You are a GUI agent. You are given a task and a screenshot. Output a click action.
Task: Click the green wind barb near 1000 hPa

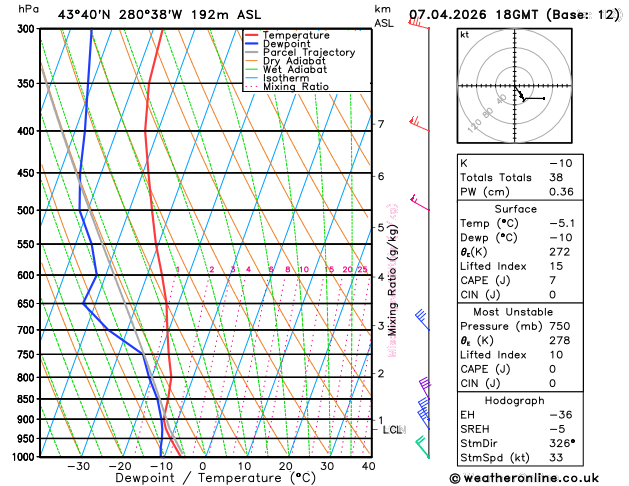[422, 447]
